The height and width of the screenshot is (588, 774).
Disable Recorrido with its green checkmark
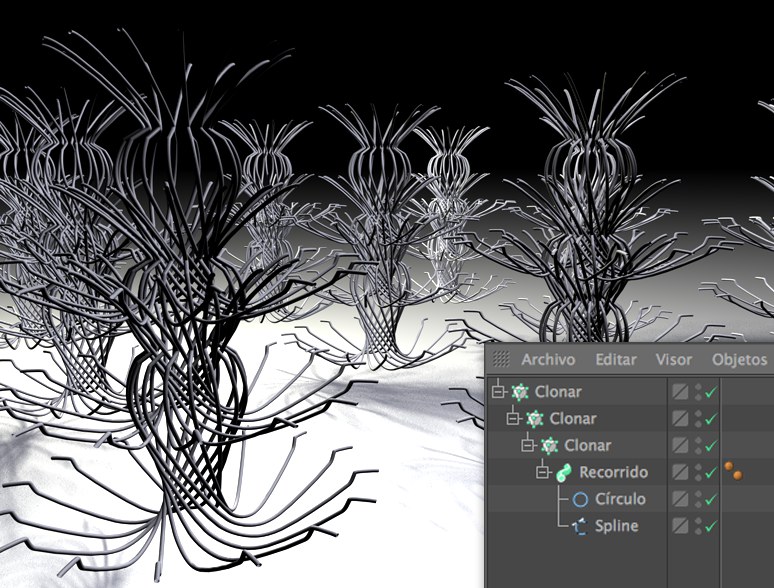click(711, 472)
